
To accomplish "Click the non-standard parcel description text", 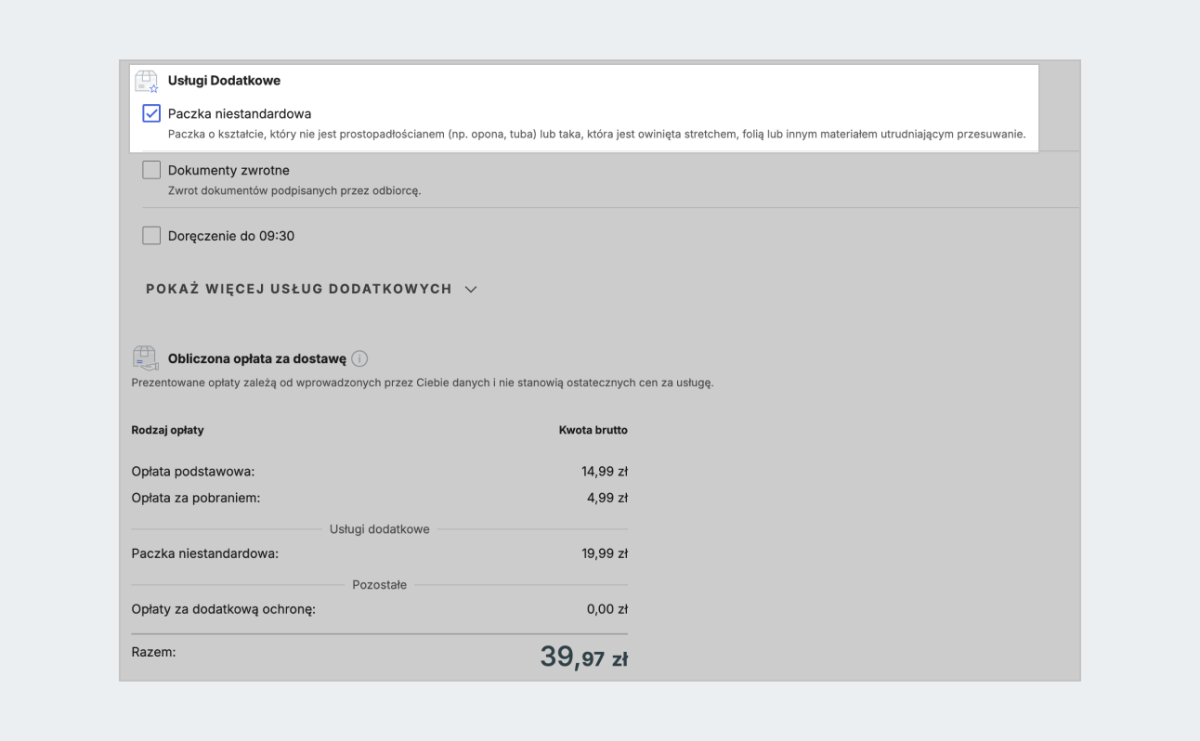I will [597, 134].
